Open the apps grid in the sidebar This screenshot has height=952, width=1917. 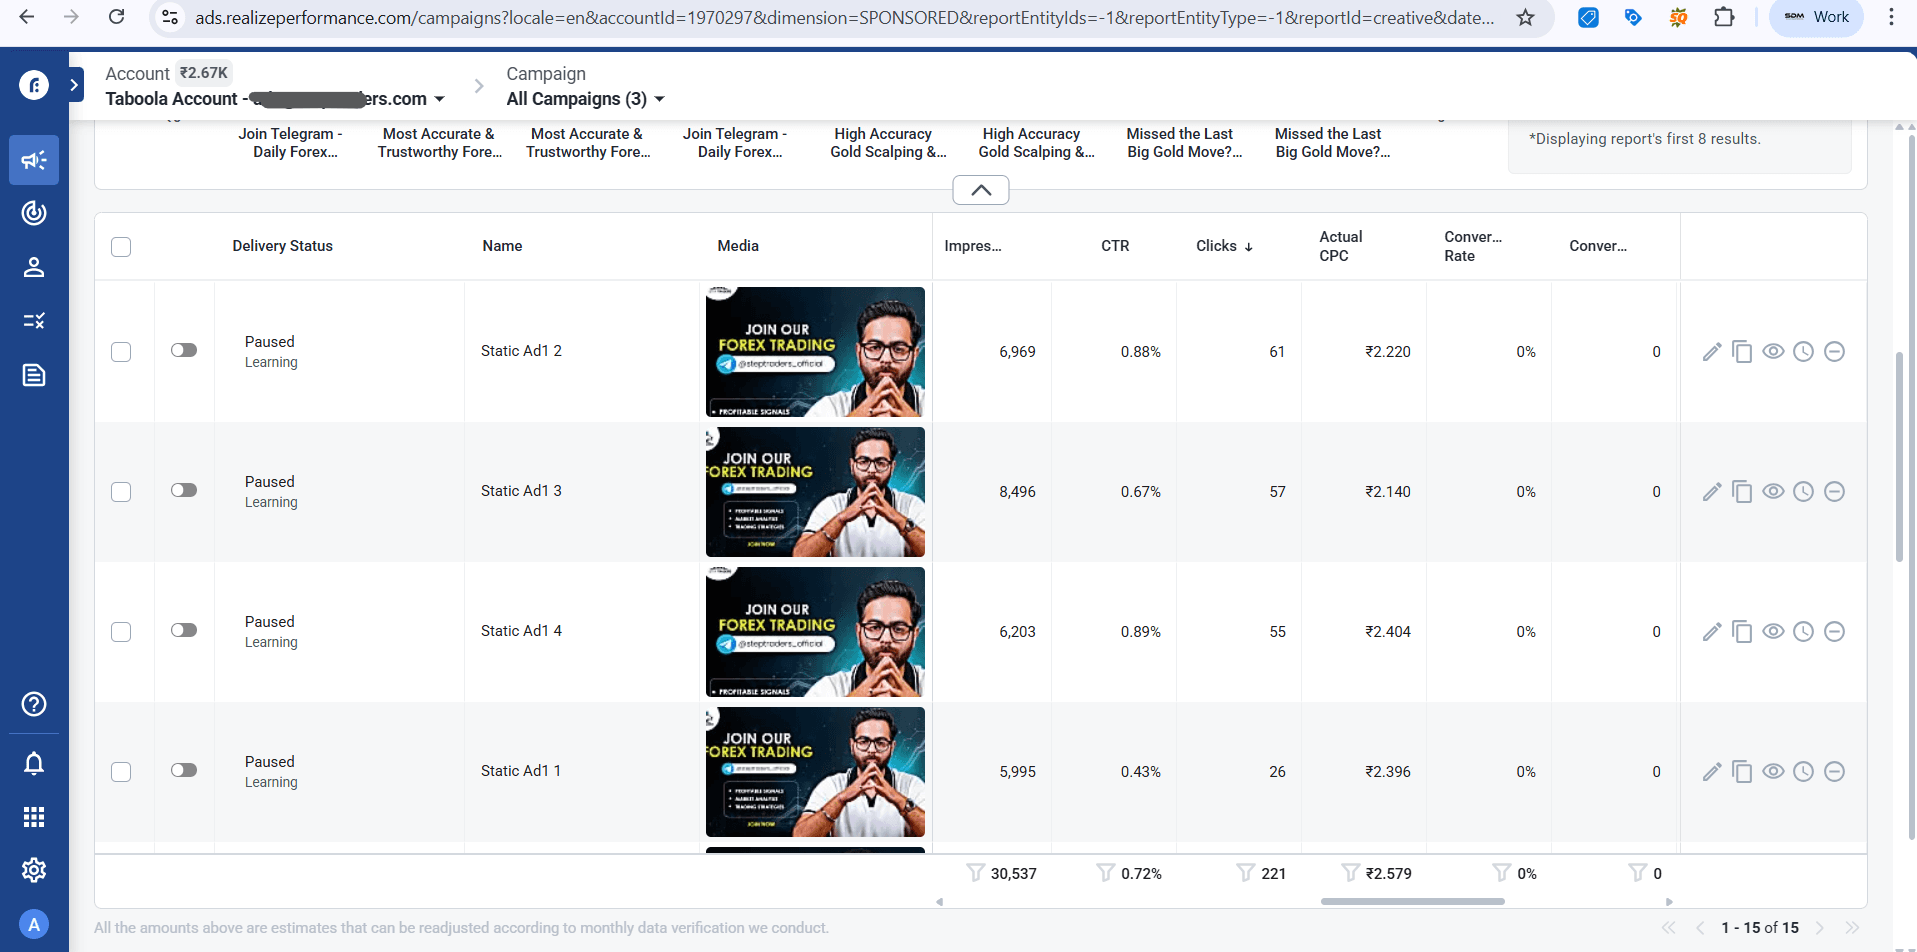coord(34,817)
